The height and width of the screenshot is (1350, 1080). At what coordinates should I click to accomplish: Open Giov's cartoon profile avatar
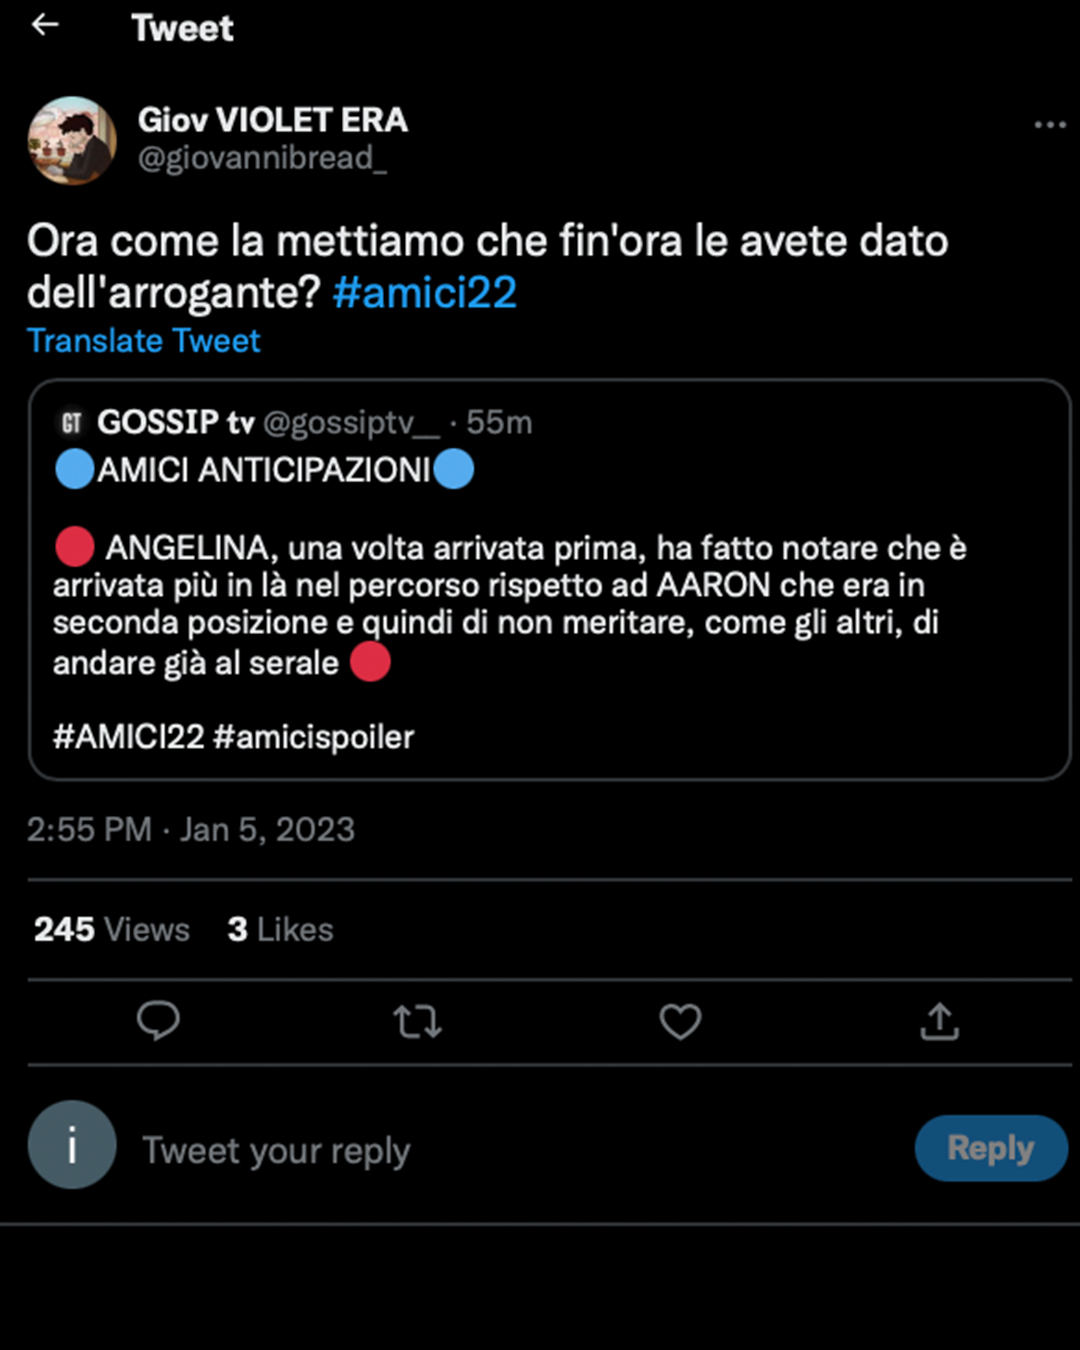tap(72, 140)
